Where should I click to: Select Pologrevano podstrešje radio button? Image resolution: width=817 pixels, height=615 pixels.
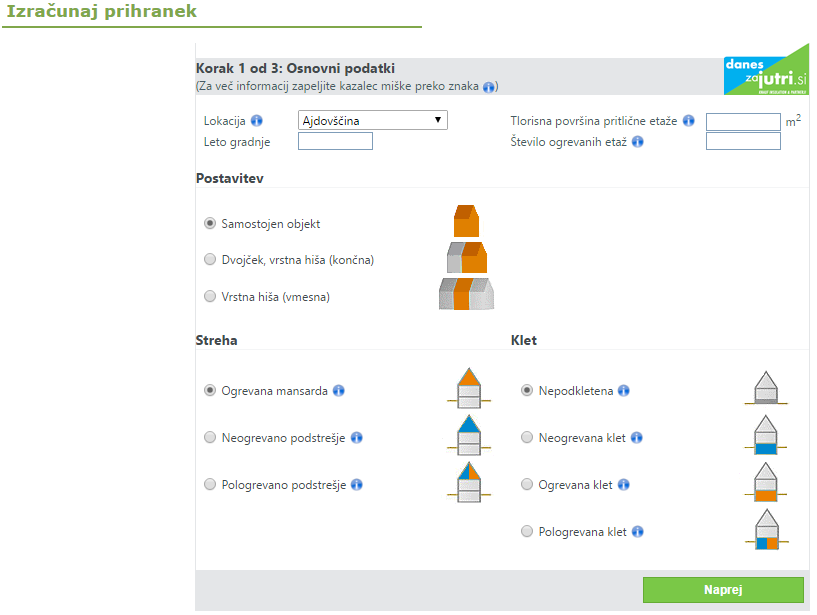210,485
